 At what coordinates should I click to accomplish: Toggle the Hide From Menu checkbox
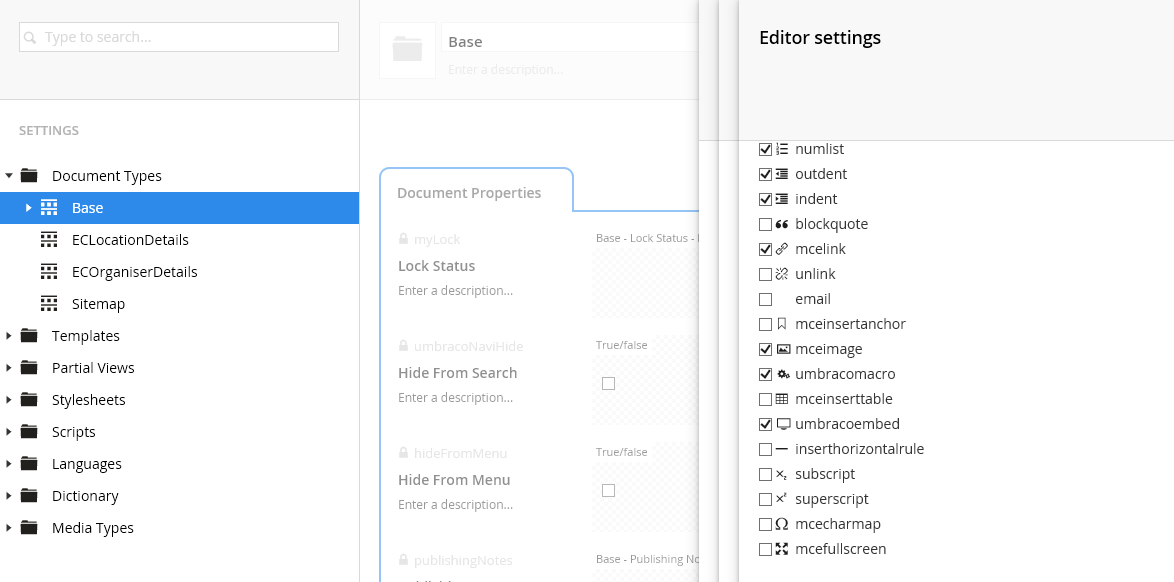(609, 491)
